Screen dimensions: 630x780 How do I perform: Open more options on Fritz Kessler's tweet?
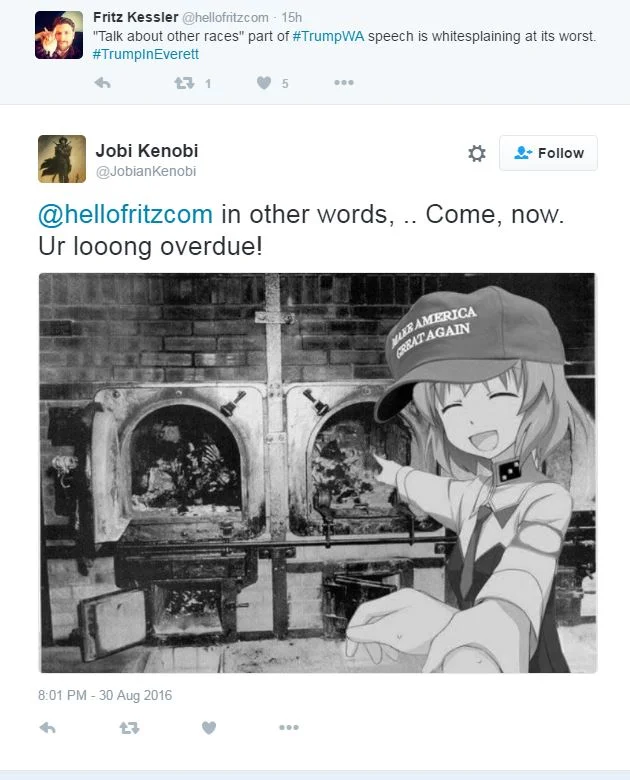coord(344,83)
